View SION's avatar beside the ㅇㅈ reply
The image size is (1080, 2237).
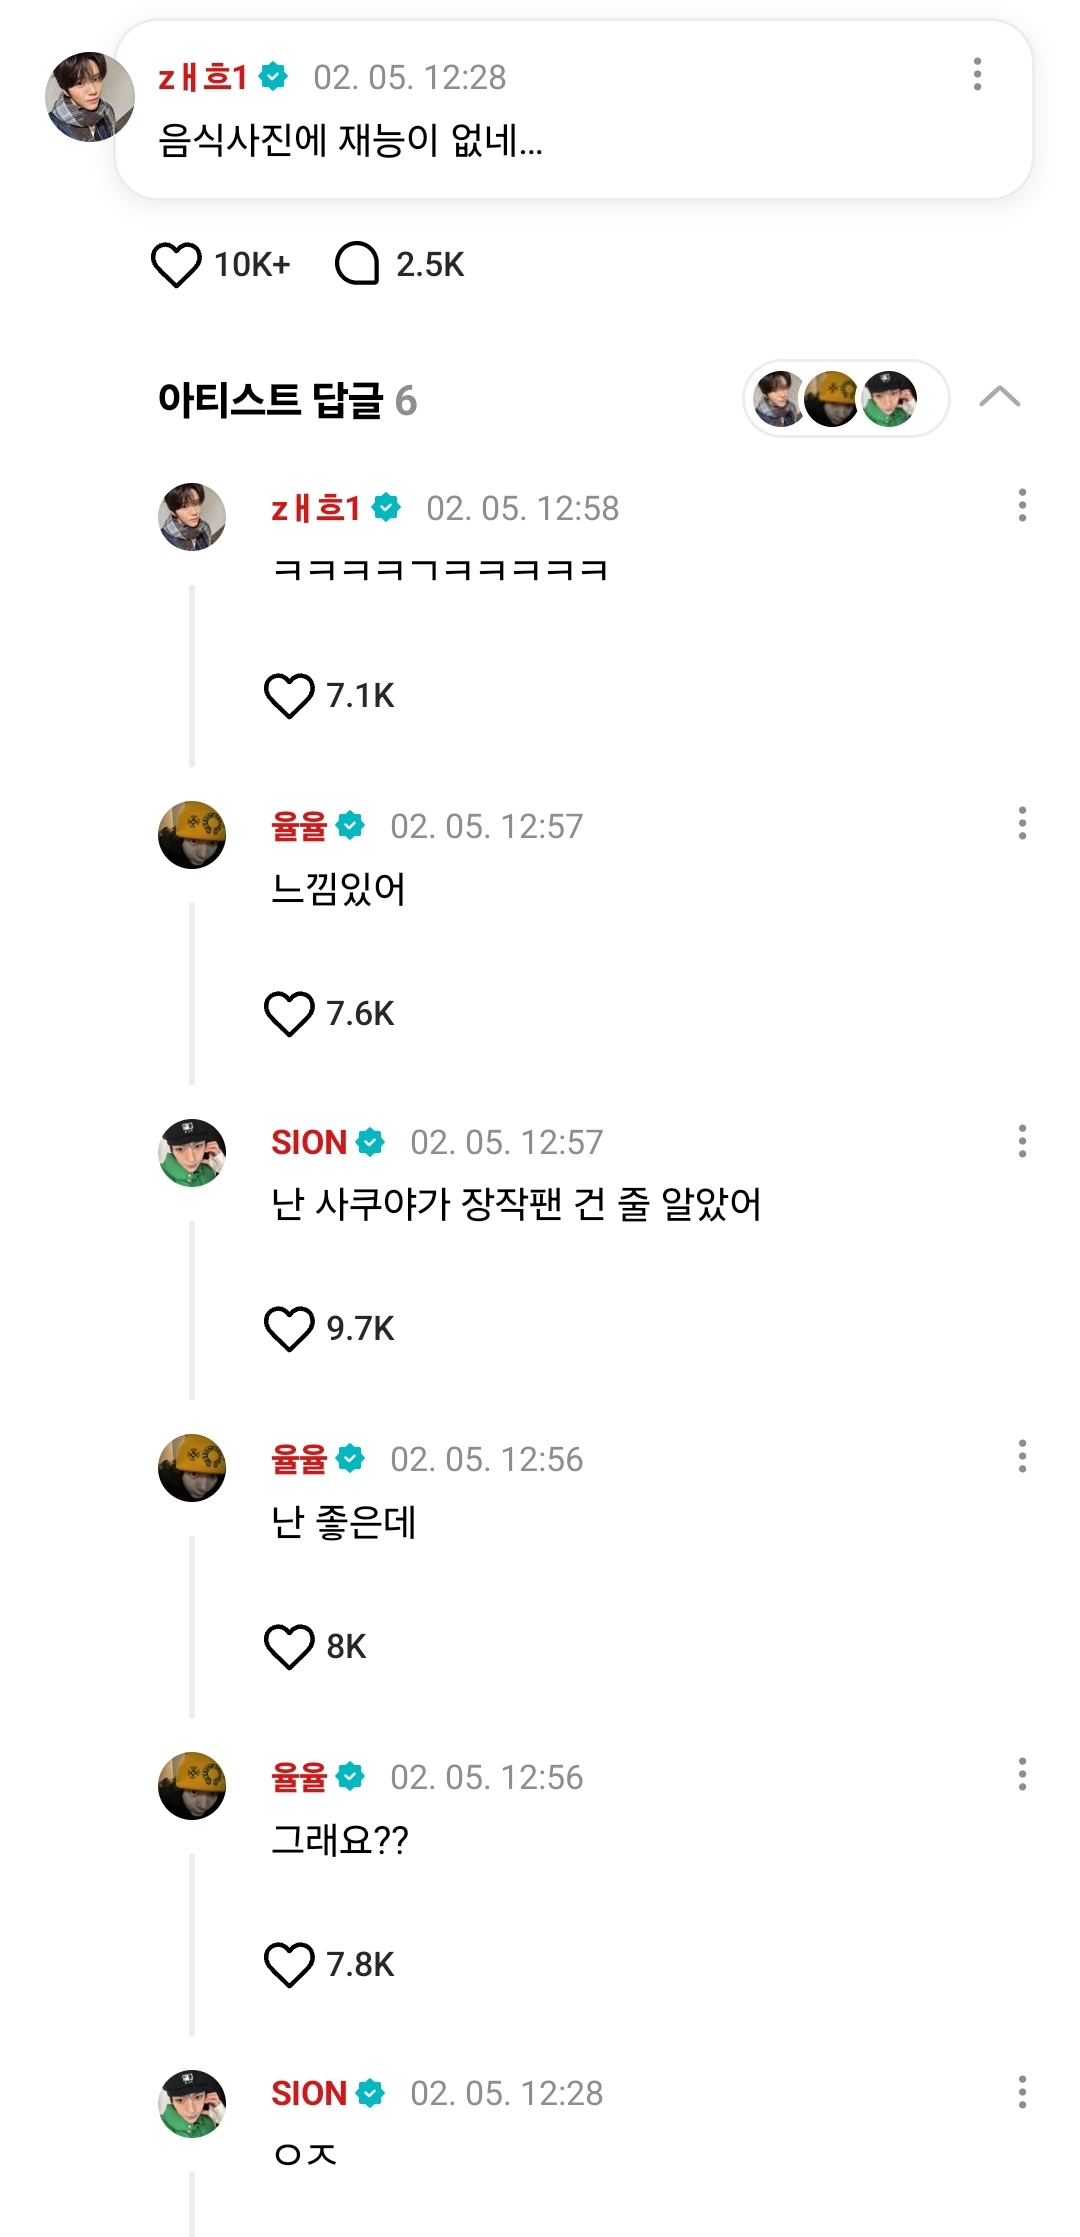pyautogui.click(x=192, y=2104)
